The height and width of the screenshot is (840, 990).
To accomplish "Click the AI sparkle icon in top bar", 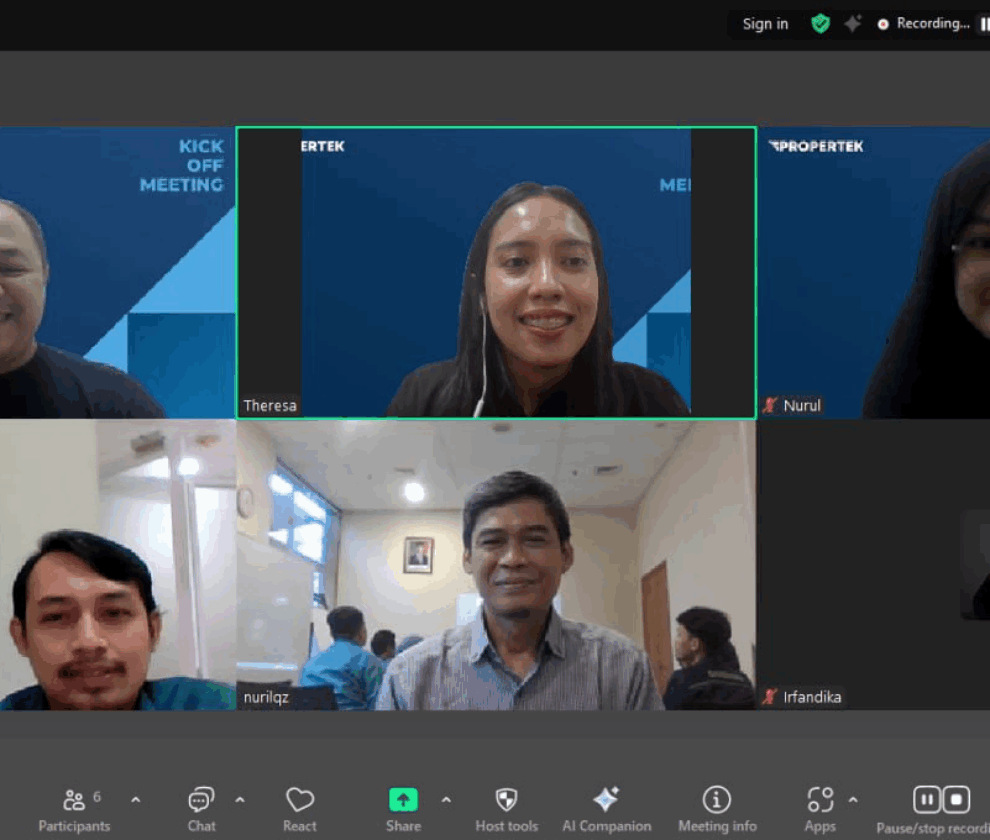I will (852, 24).
